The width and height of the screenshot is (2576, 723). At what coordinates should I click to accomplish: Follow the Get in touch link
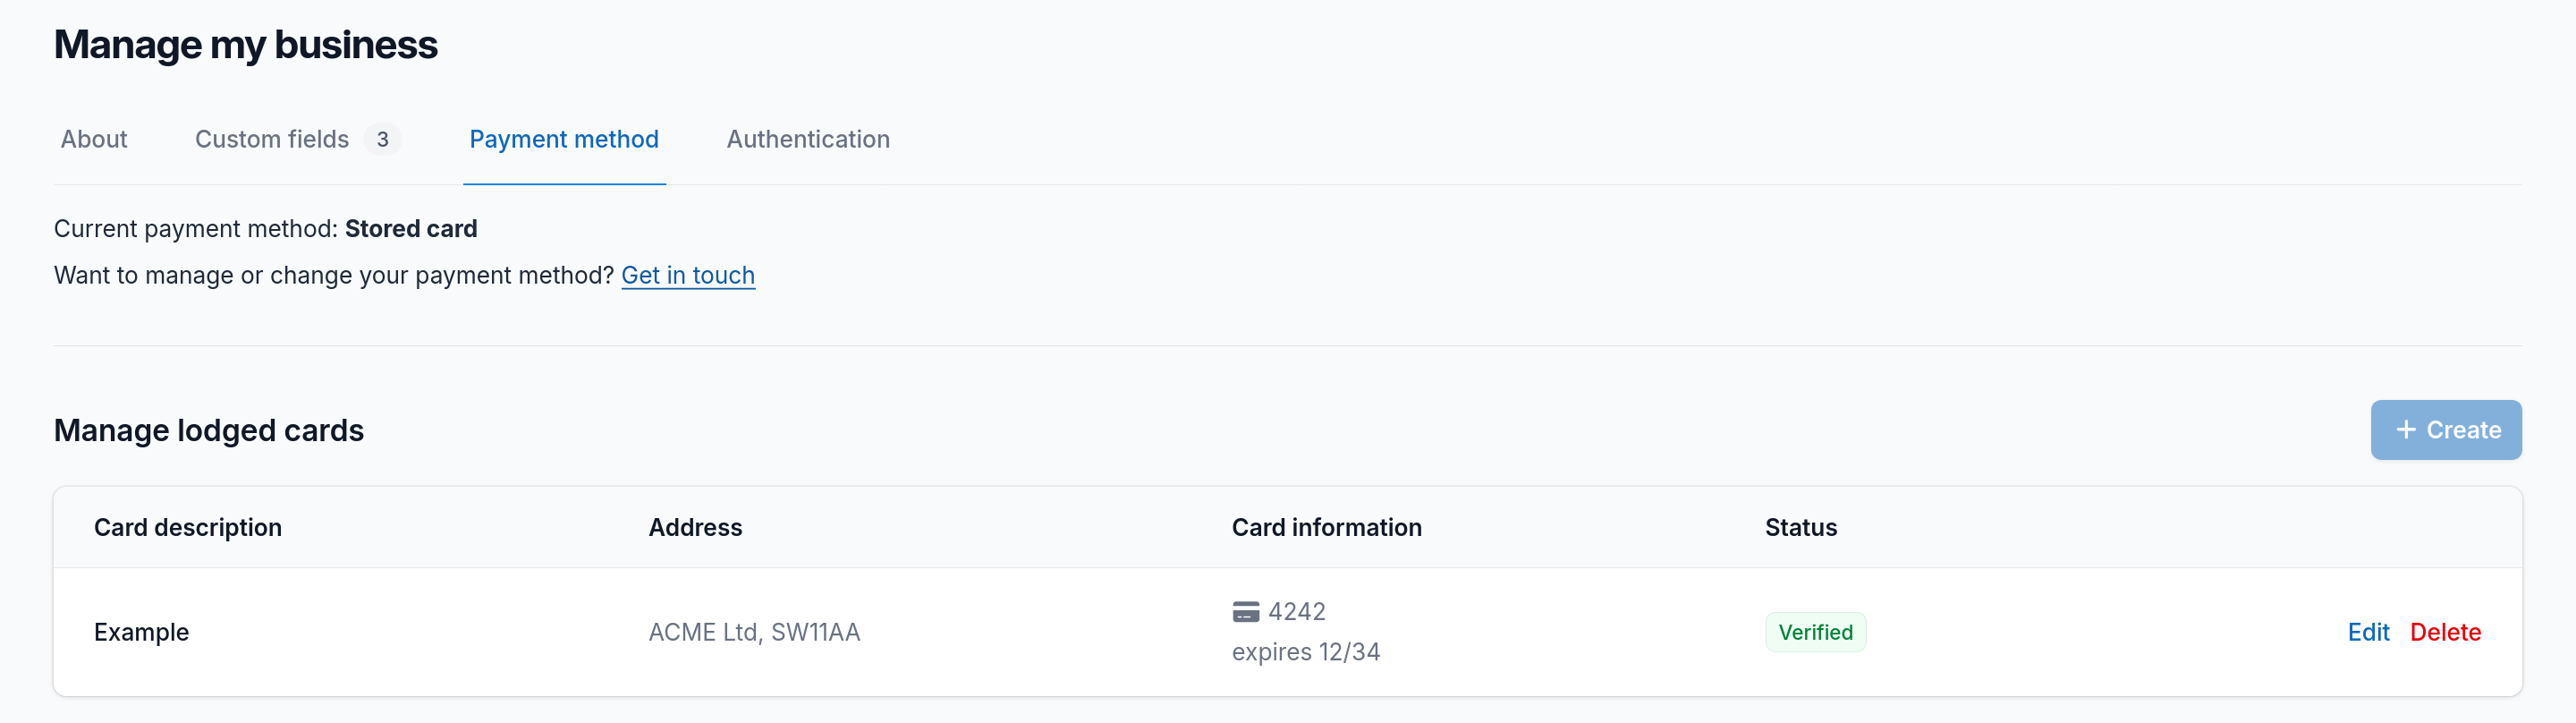click(688, 275)
